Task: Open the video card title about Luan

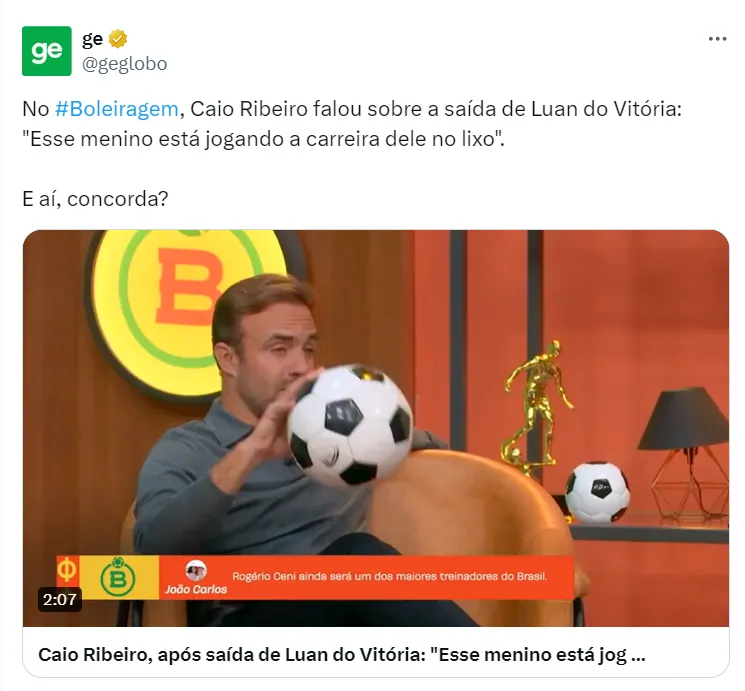Action: (342, 655)
